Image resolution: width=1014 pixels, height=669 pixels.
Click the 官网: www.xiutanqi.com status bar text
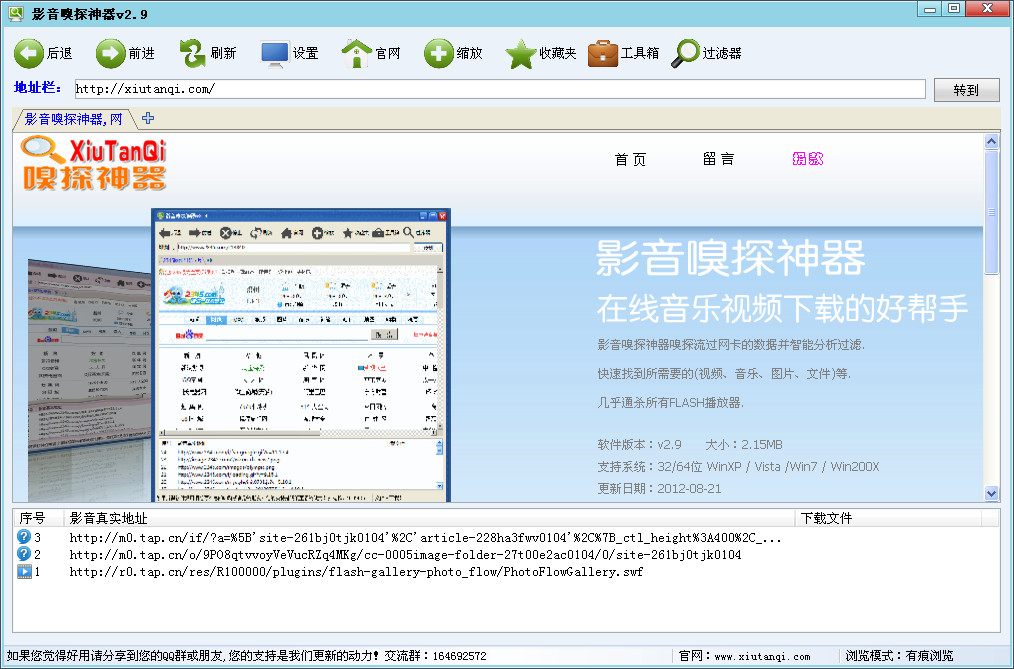[744, 656]
